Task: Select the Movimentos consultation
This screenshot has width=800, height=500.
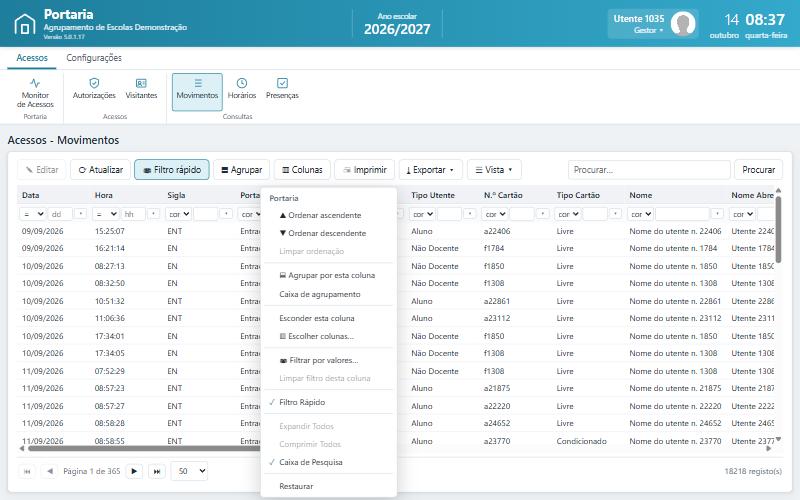Action: click(x=197, y=92)
